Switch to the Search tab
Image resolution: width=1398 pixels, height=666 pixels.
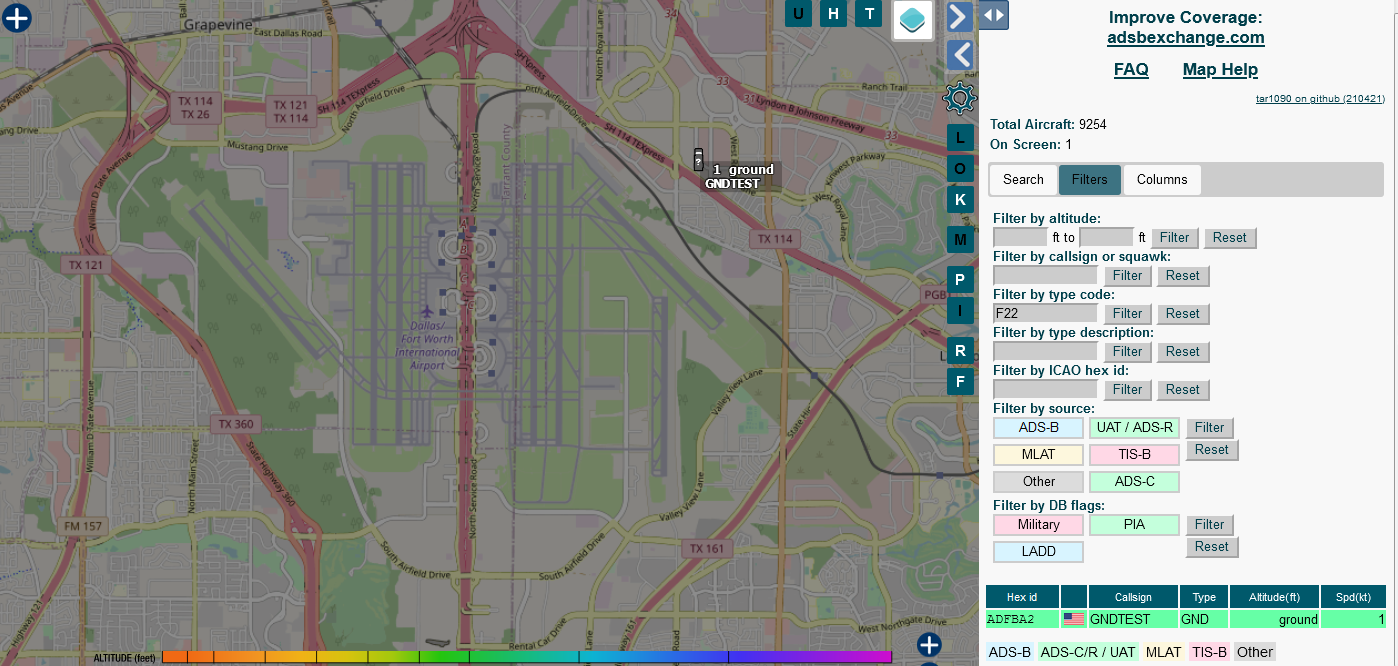pyautogui.click(x=1023, y=180)
